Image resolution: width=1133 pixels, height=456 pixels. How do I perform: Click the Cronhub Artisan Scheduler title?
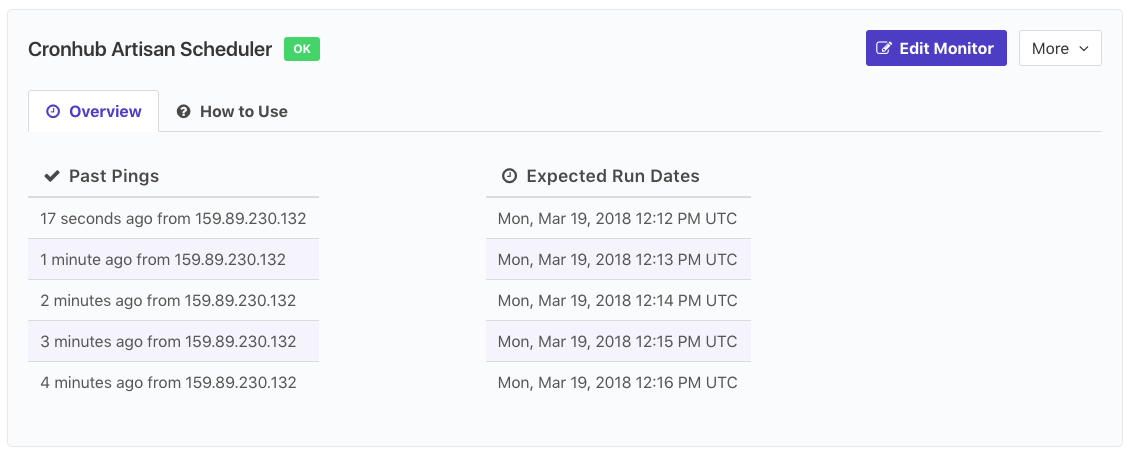click(150, 49)
